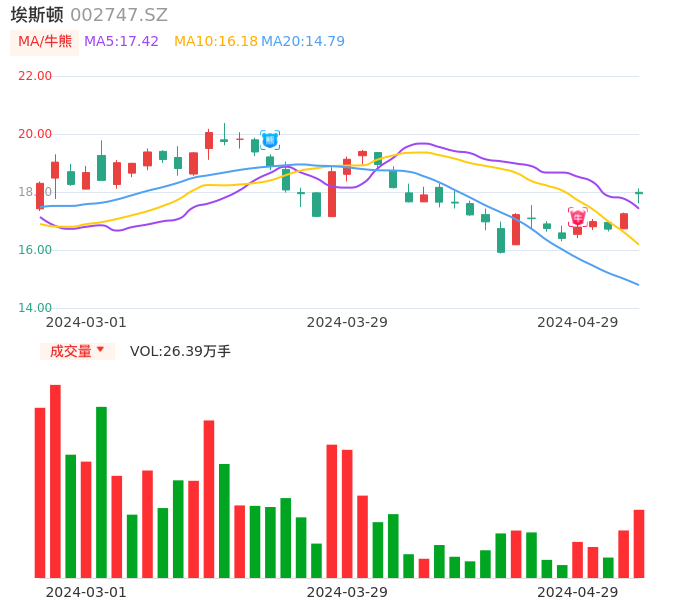
Task: Click the last red volume bar on the right
Action: (x=639, y=544)
